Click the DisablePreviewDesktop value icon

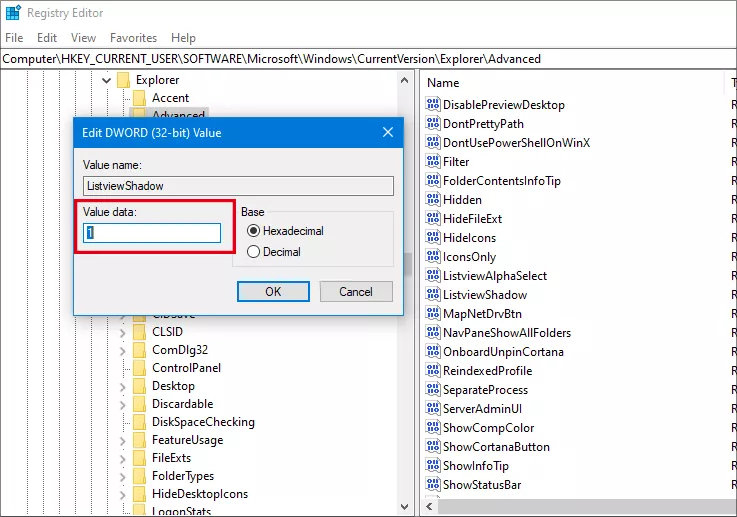click(432, 104)
